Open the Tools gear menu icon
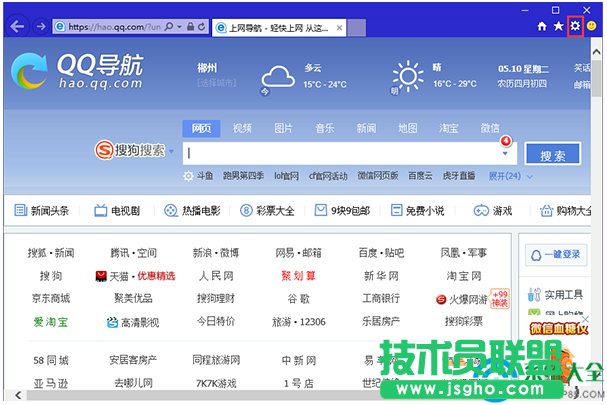607x405 pixels. pos(575,26)
